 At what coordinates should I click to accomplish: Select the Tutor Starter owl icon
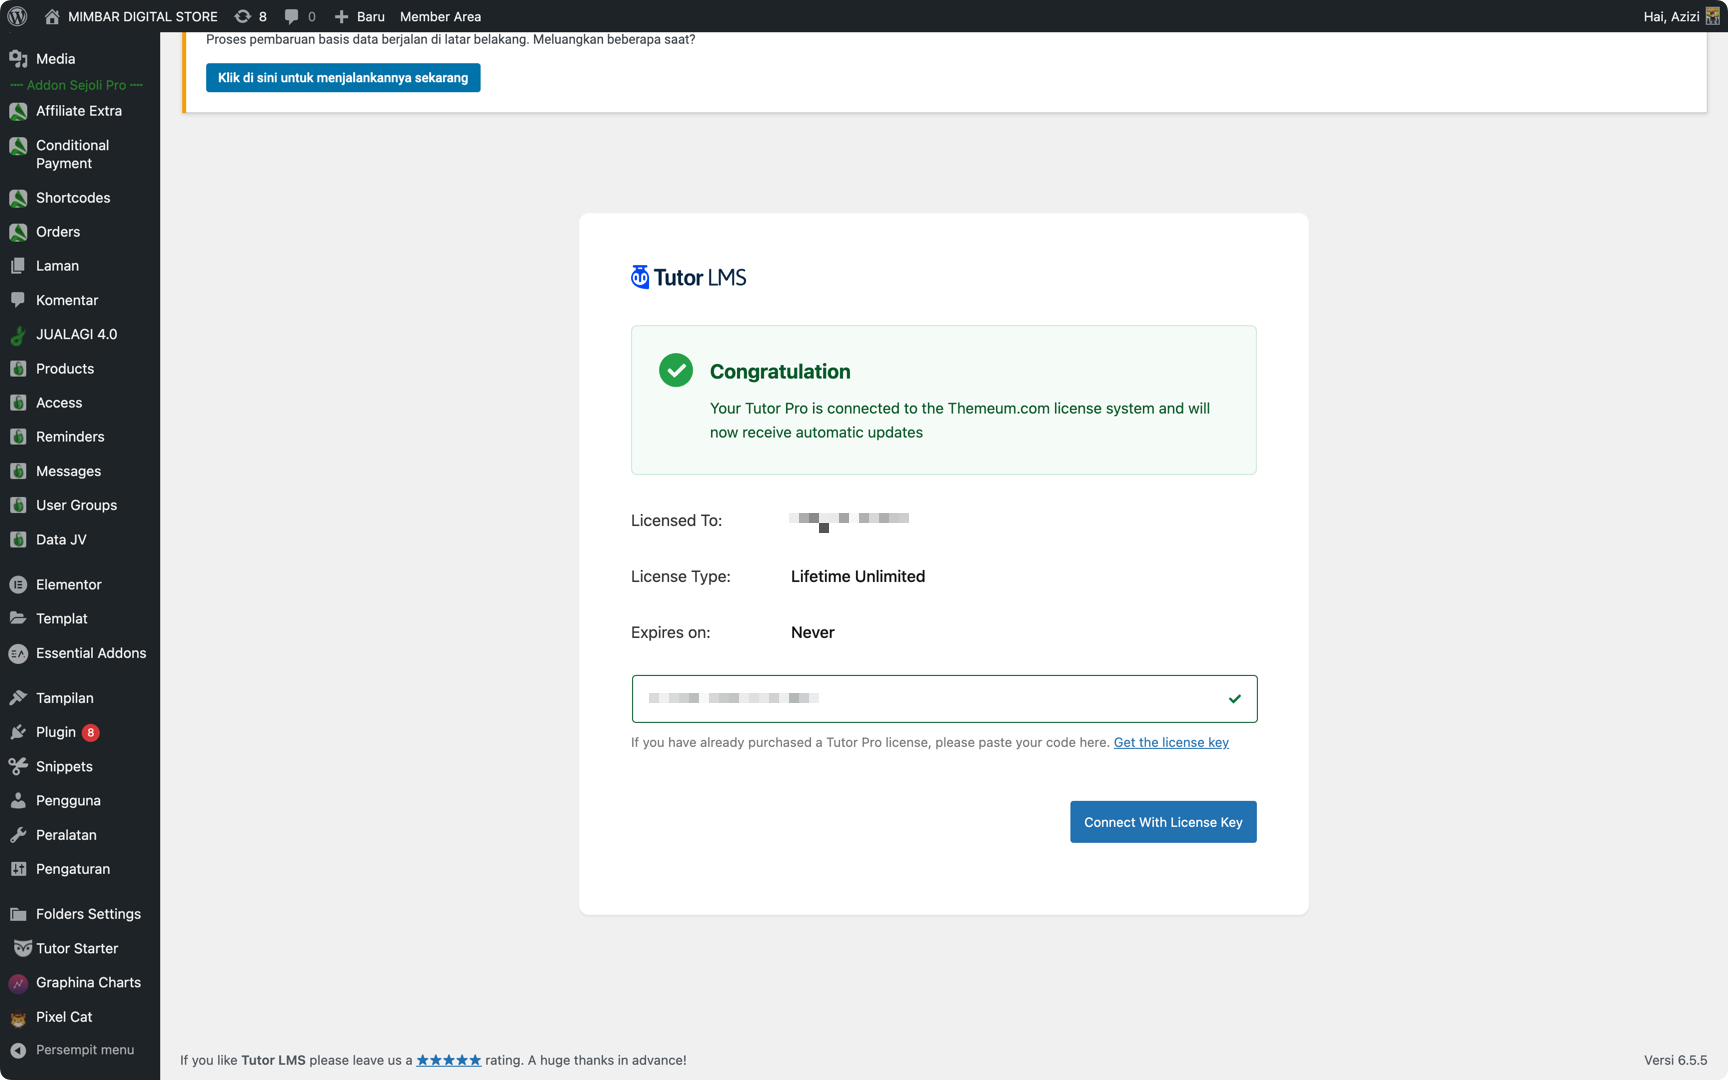[x=21, y=948]
